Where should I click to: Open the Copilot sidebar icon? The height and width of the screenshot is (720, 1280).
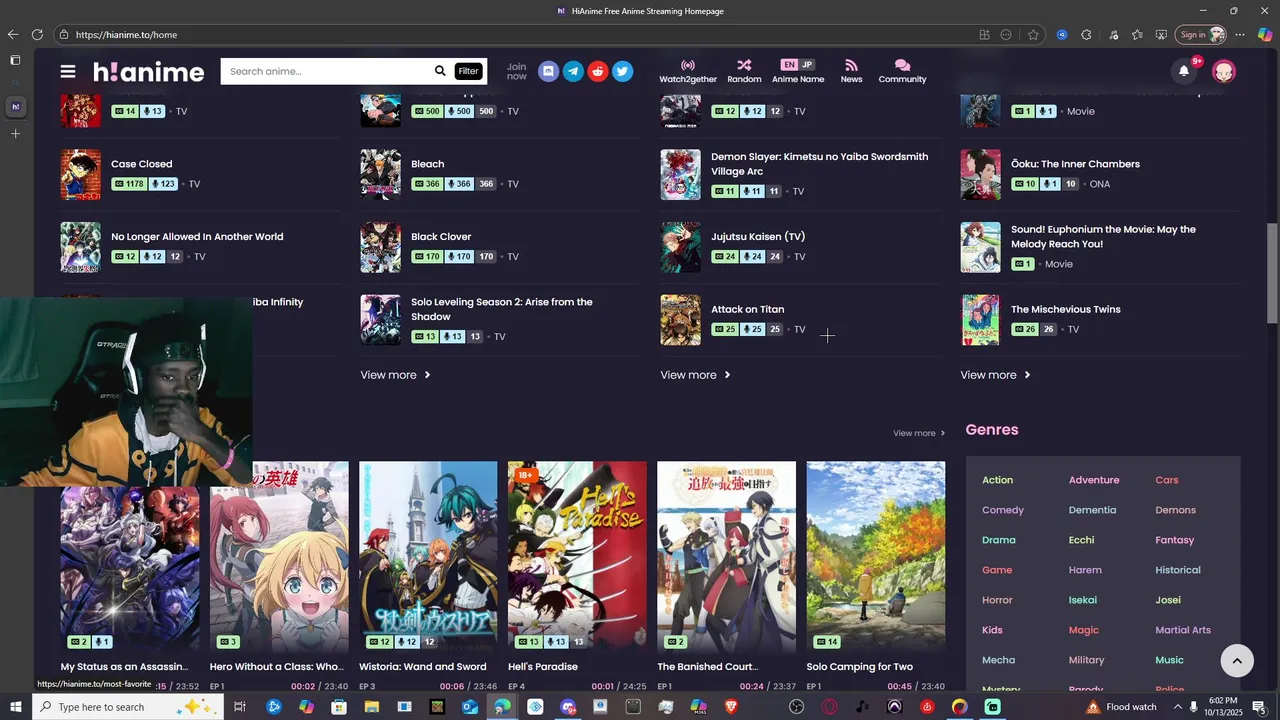point(1265,34)
